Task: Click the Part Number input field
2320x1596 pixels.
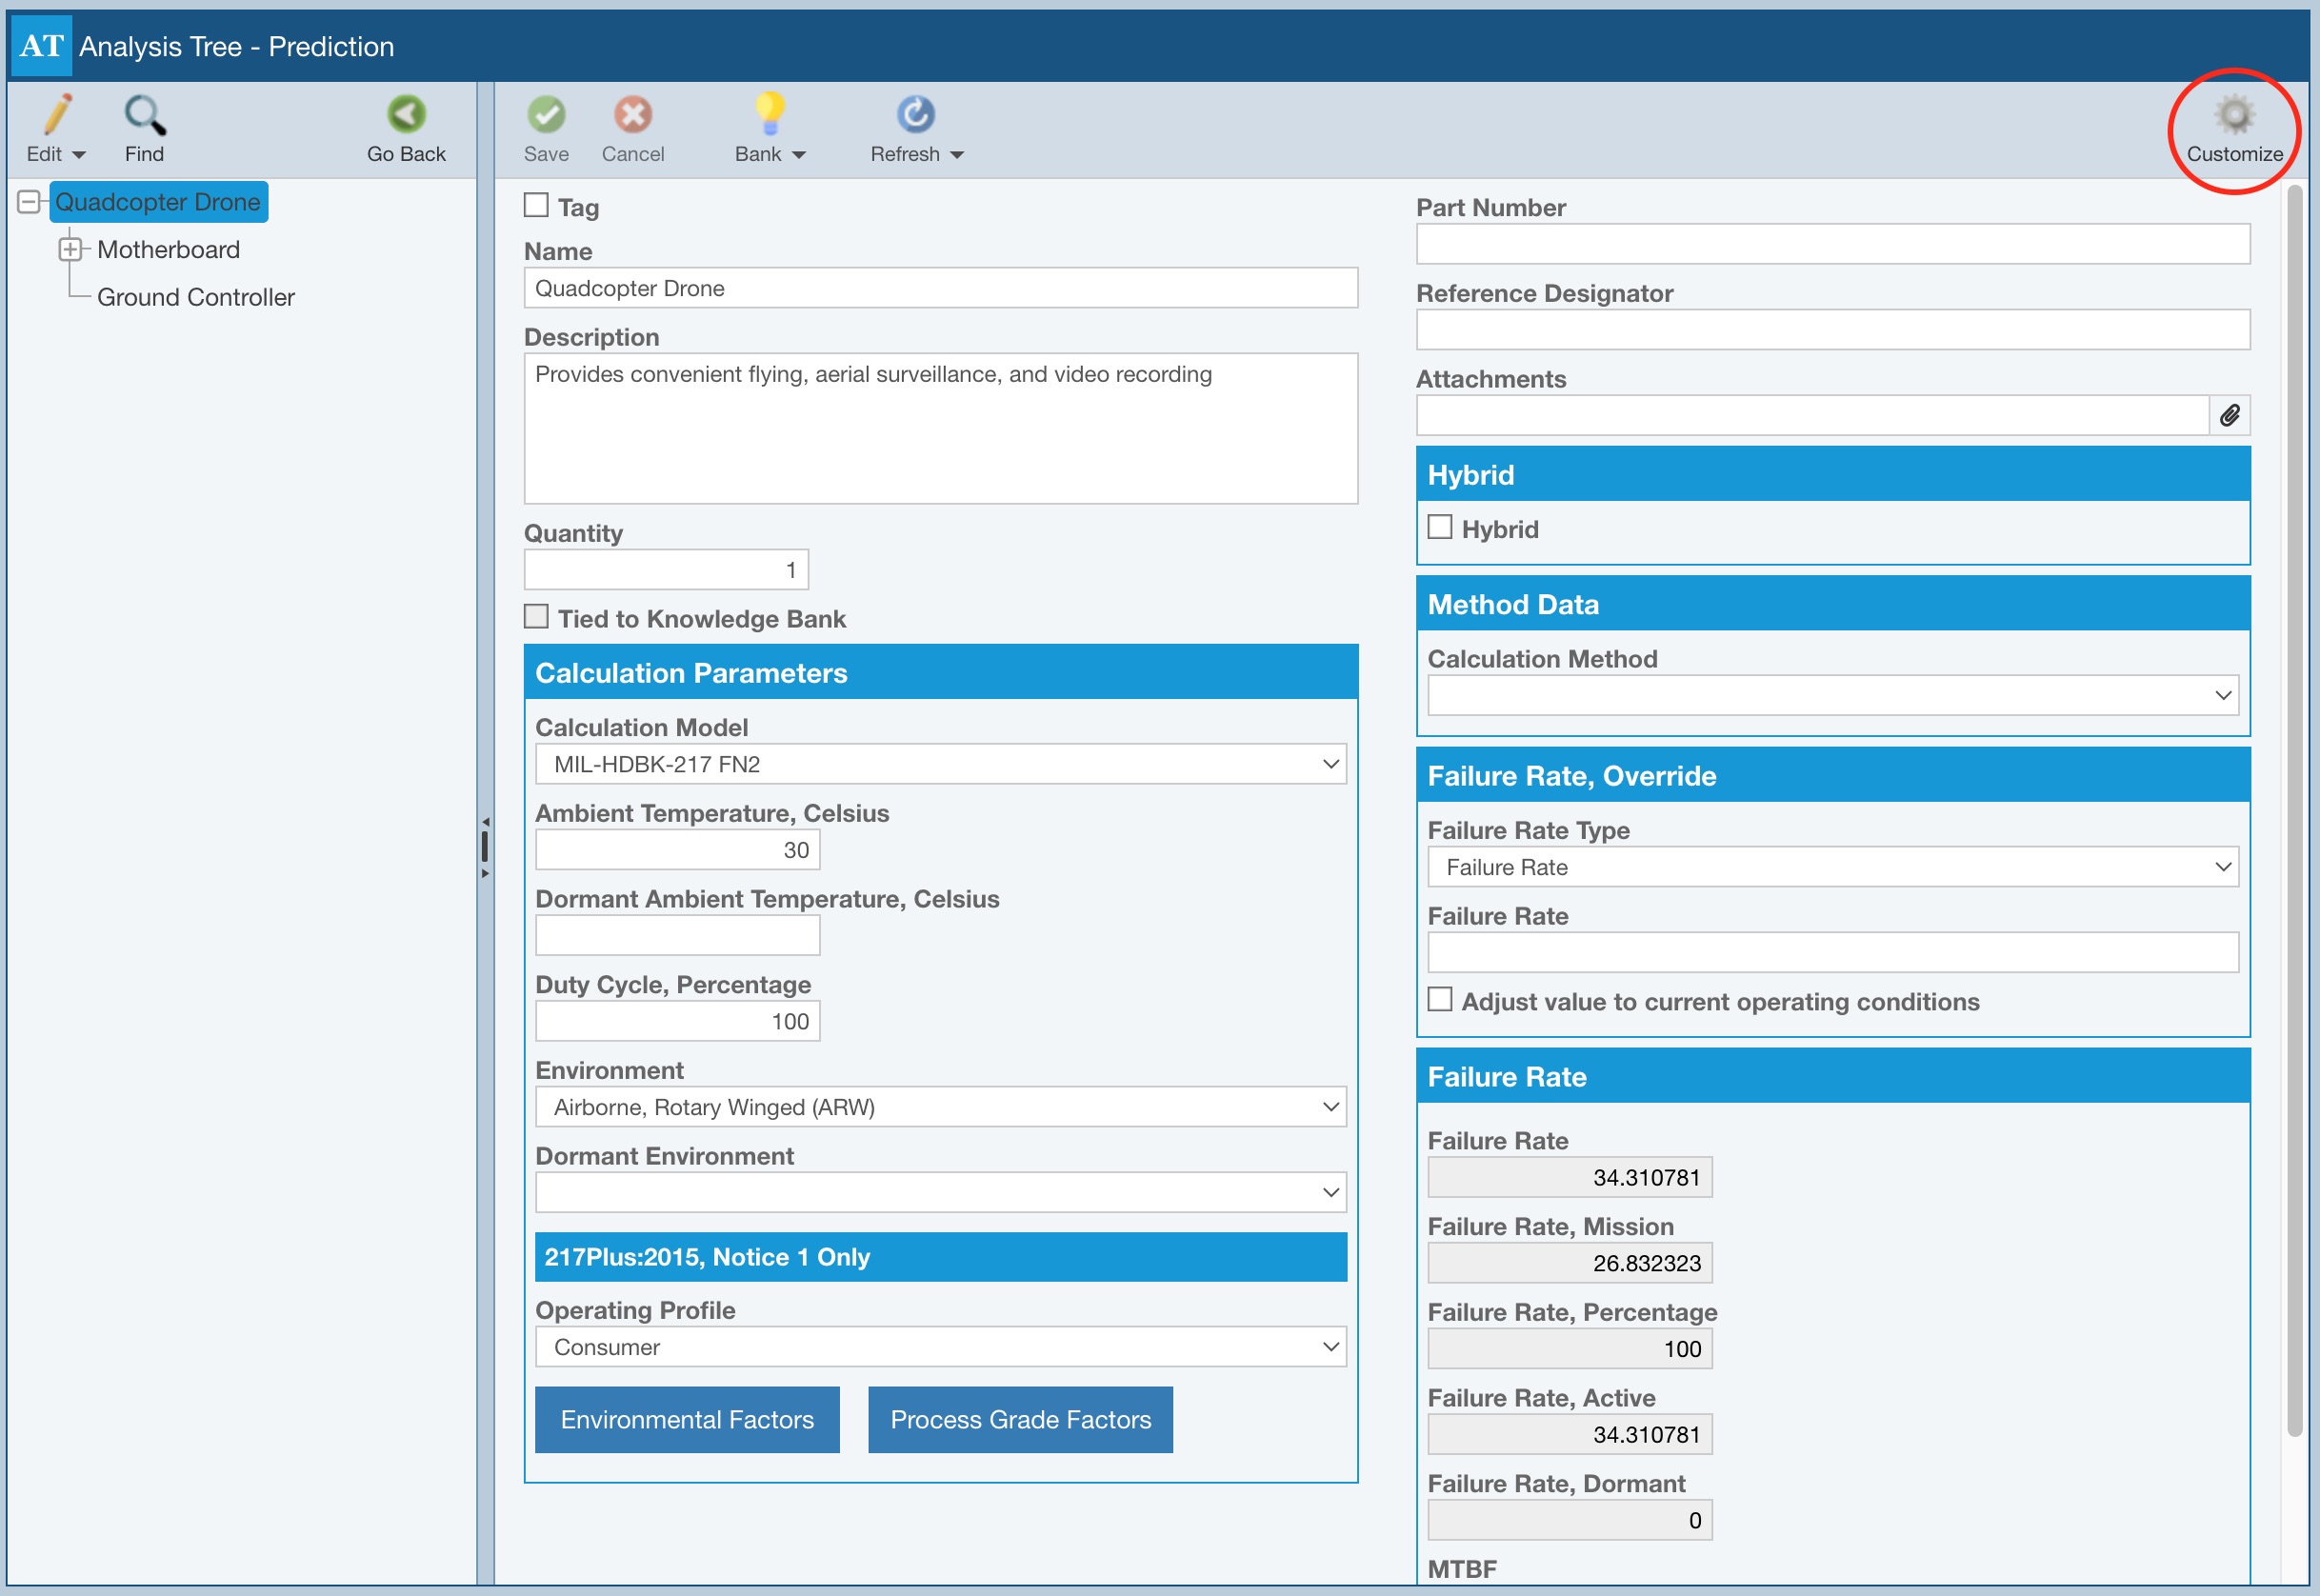Action: [1832, 245]
